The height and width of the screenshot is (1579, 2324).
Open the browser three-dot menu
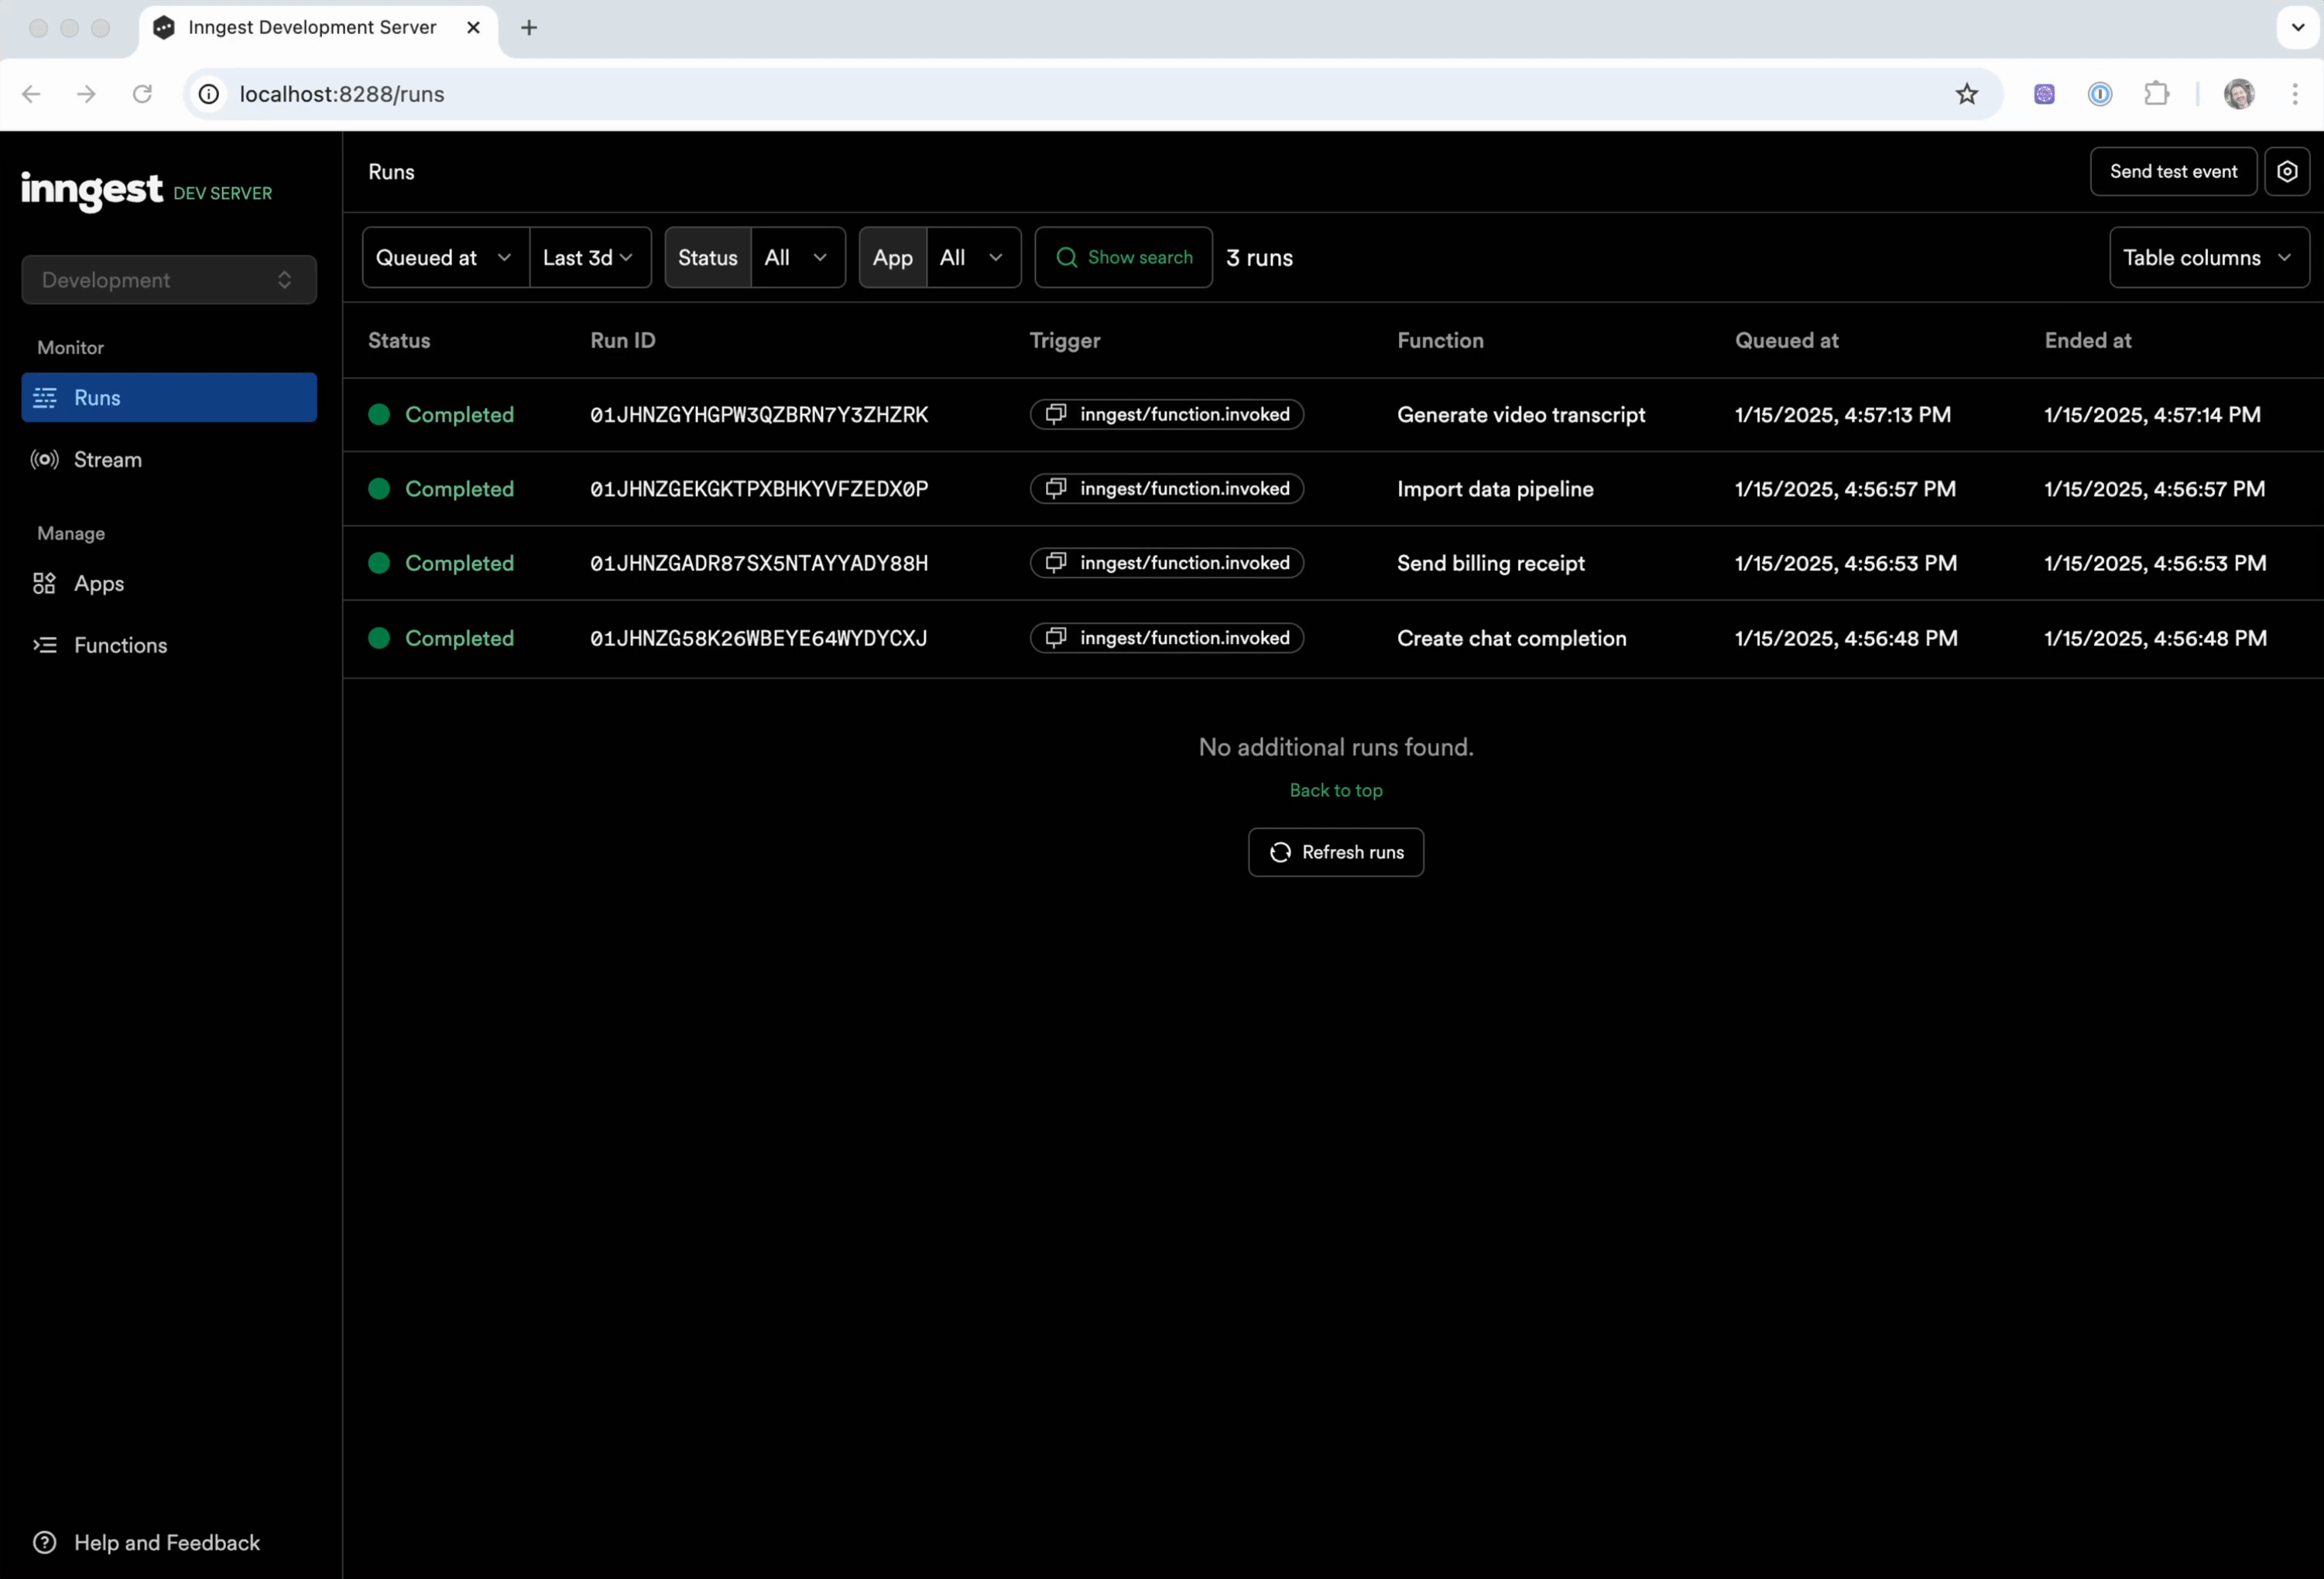pyautogui.click(x=2296, y=94)
